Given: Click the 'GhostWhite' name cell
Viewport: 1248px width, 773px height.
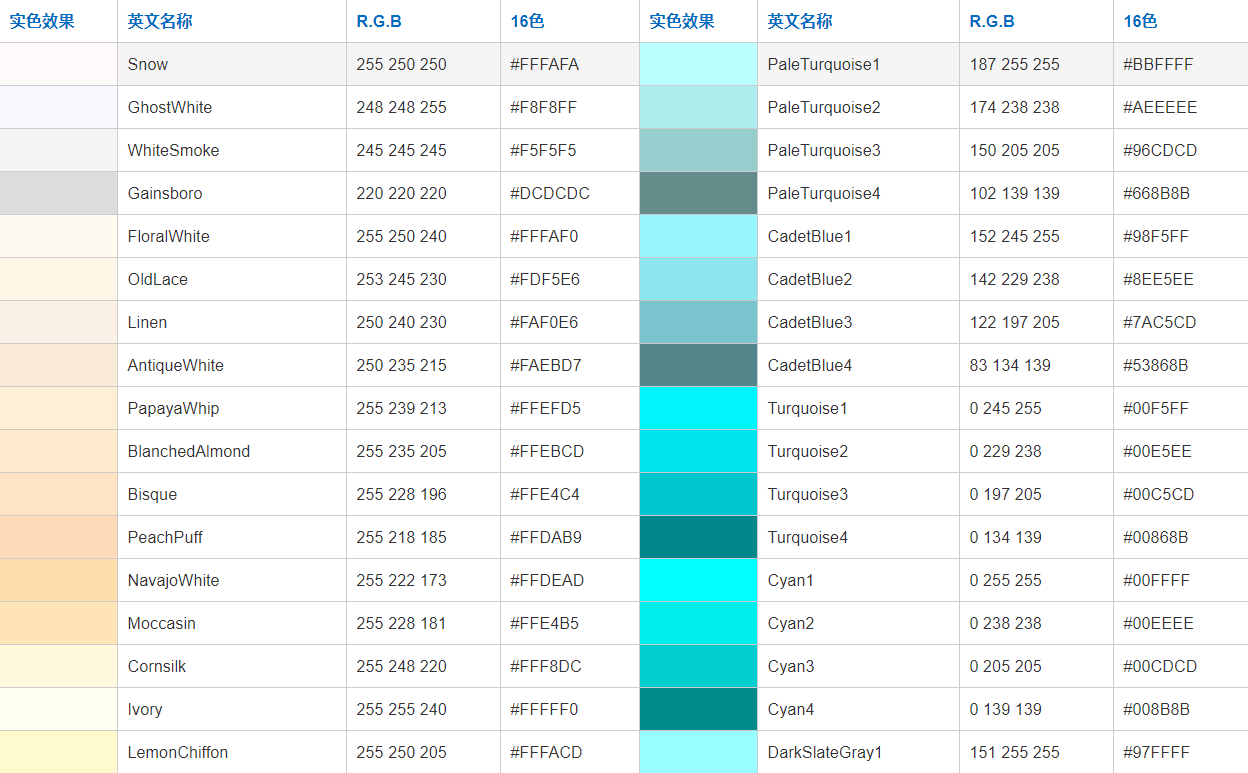Looking at the screenshot, I should click(x=232, y=107).
